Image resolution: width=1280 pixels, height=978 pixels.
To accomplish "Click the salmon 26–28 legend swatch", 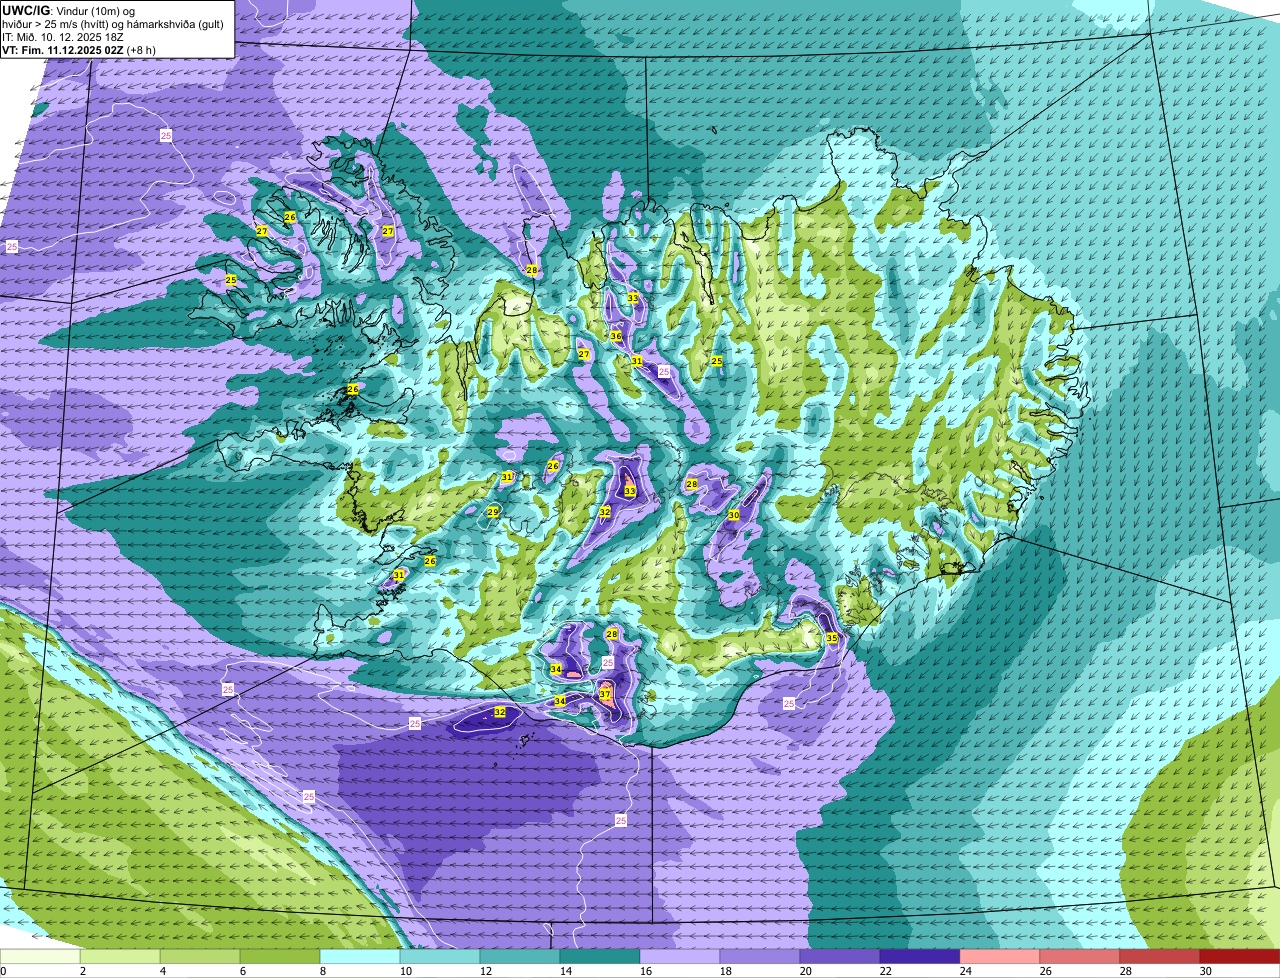I will click(1080, 956).
